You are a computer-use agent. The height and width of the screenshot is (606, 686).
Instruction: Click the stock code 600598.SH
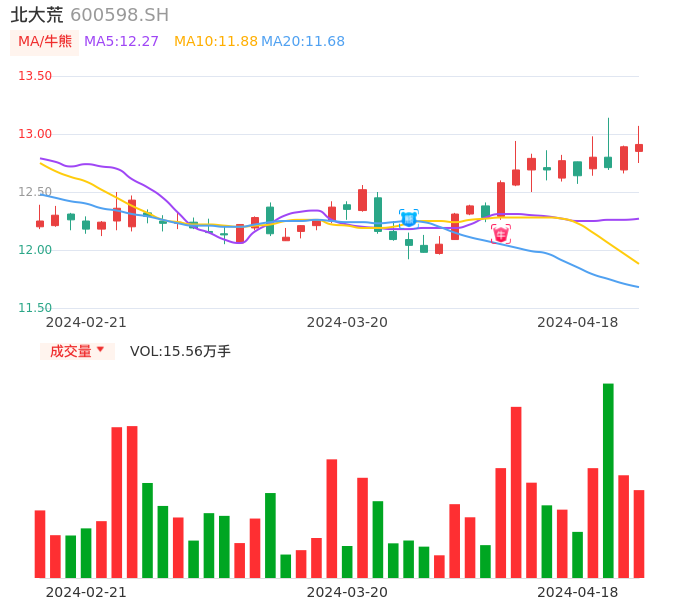point(119,15)
